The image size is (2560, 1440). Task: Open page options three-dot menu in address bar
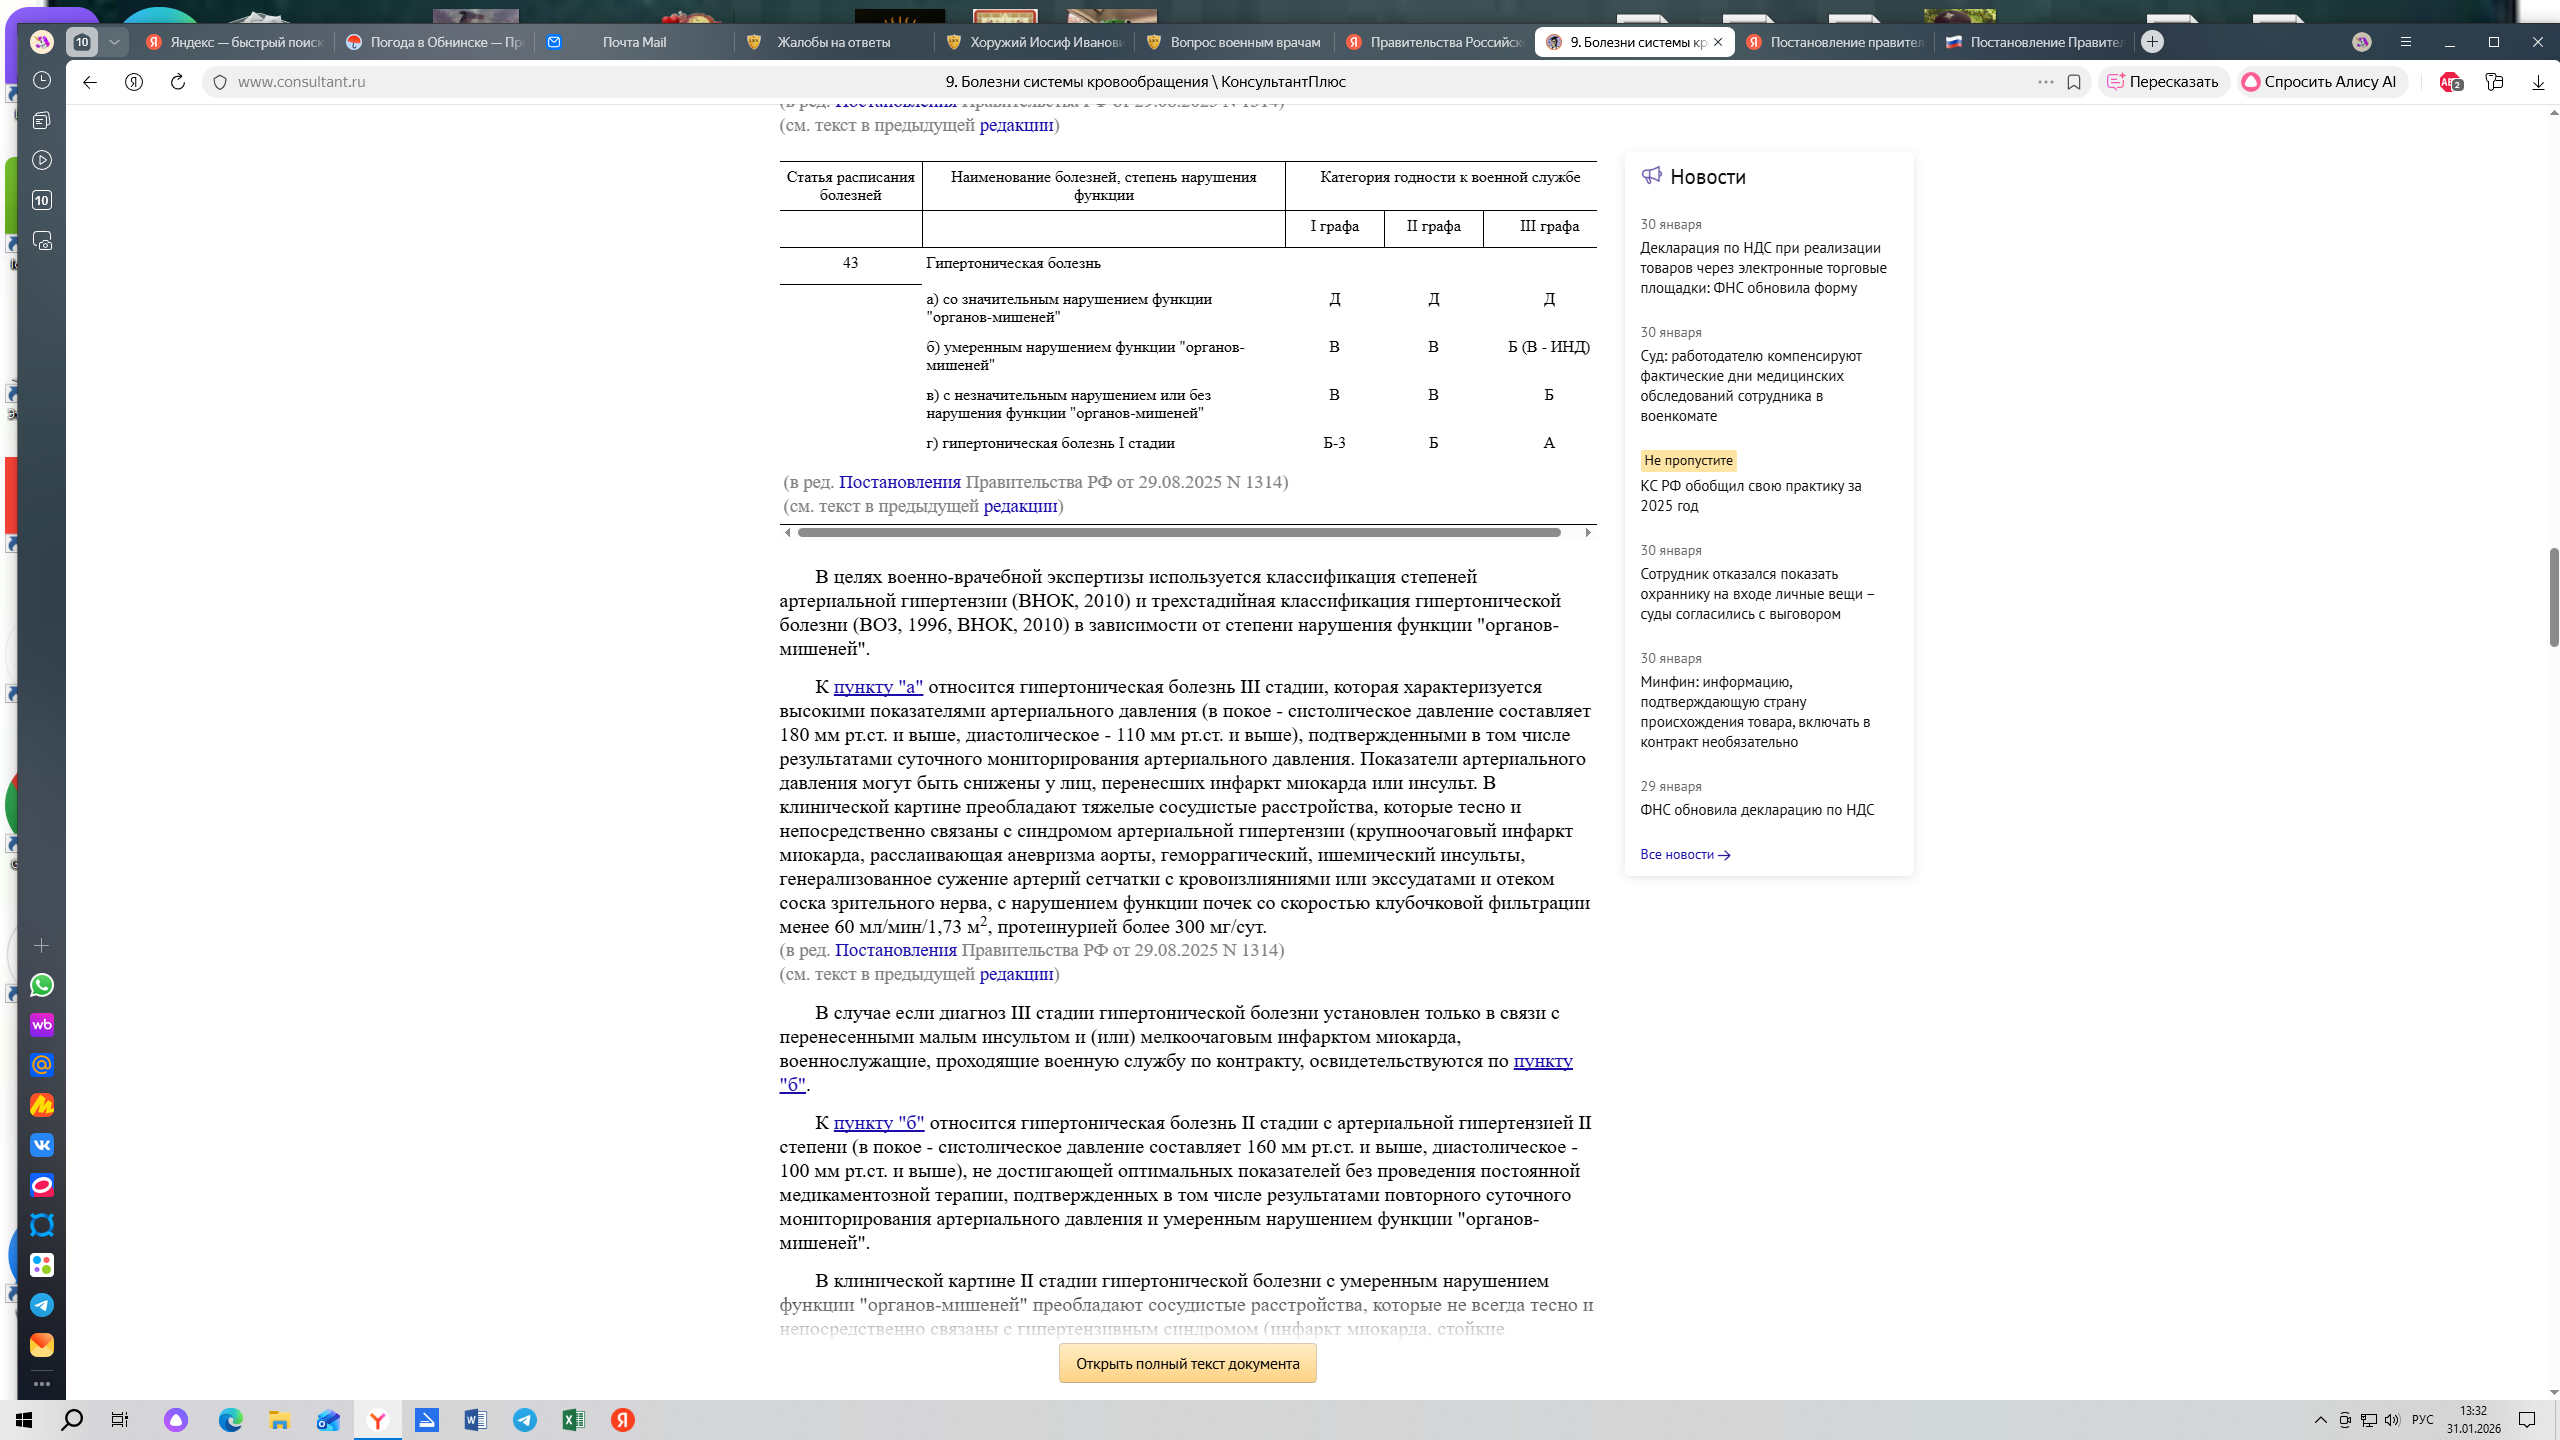[x=2045, y=82]
